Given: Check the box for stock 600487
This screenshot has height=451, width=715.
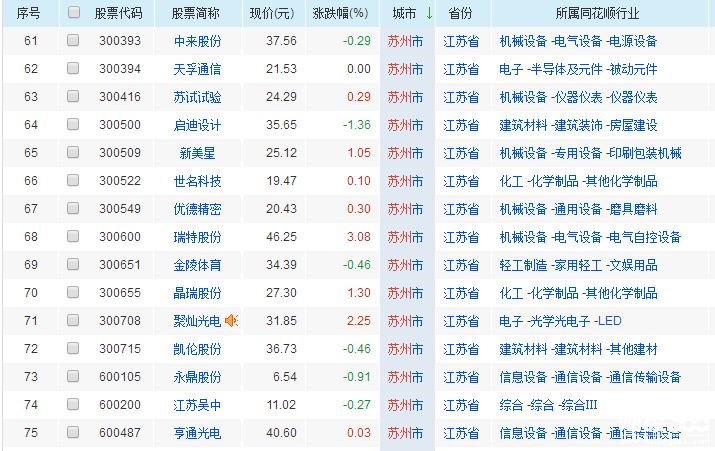Looking at the screenshot, I should (73, 432).
